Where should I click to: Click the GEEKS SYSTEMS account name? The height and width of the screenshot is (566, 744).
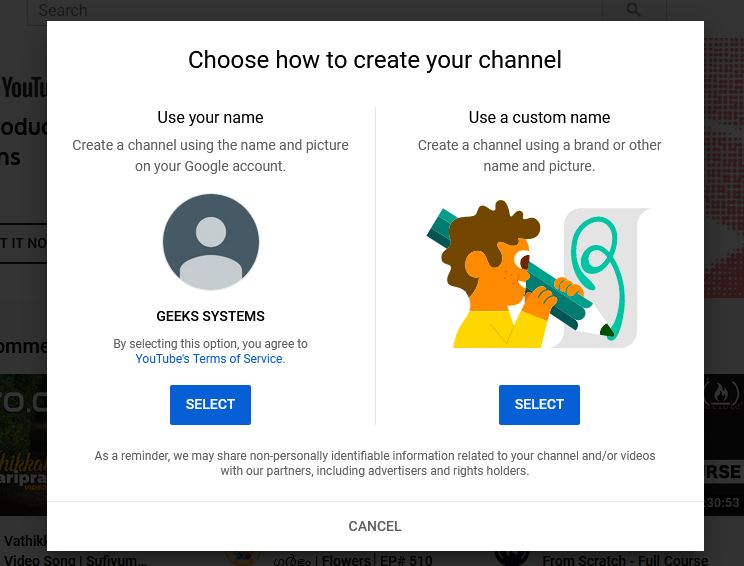210,316
